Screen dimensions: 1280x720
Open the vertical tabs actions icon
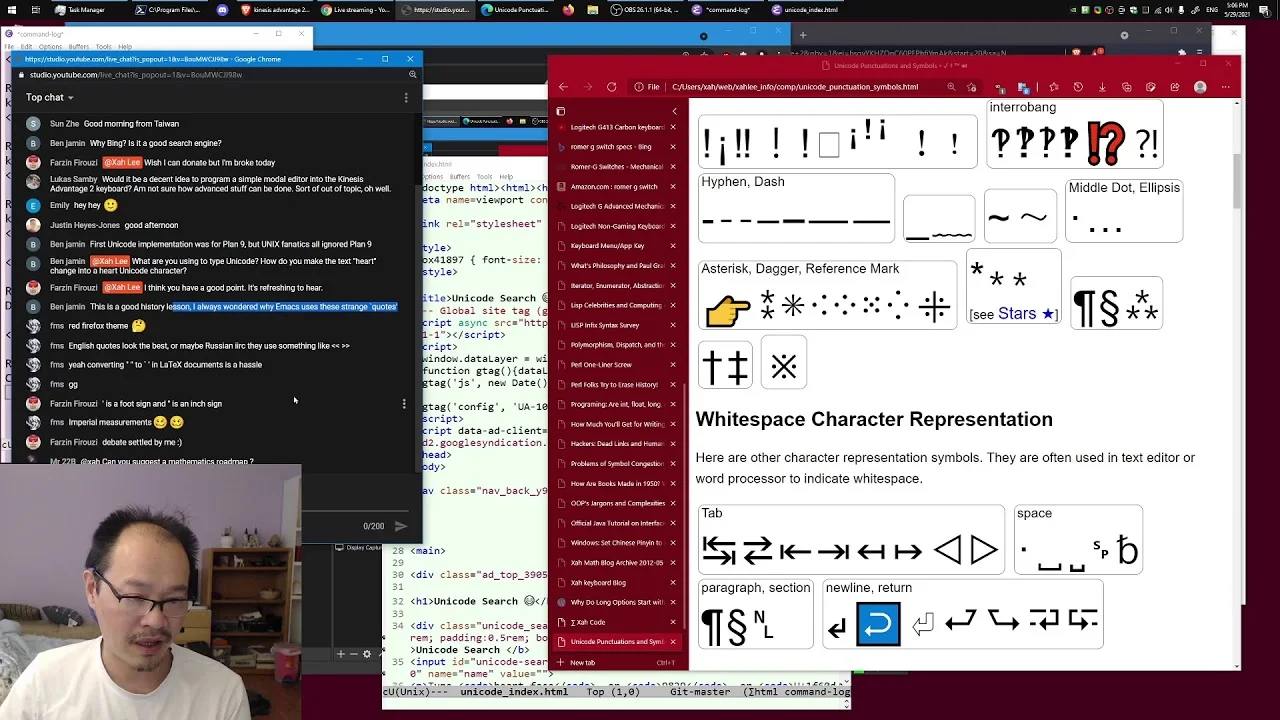pos(561,111)
